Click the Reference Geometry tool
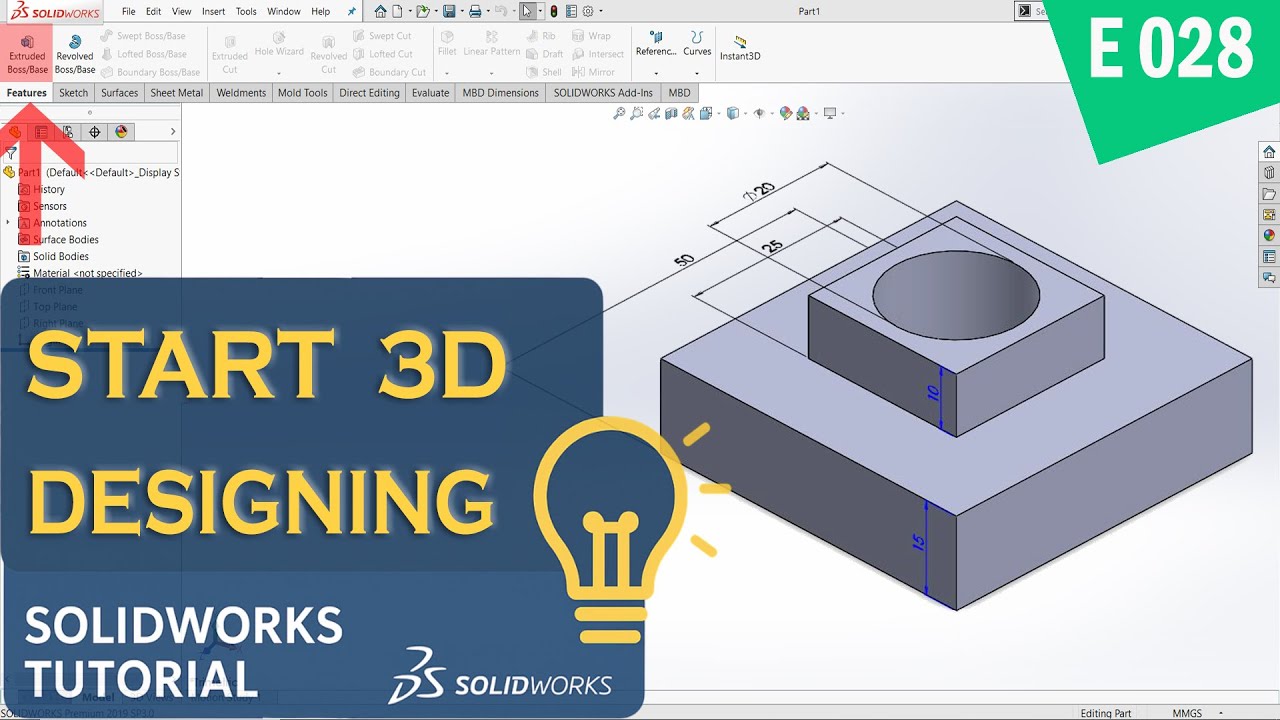The image size is (1280, 720). 656,45
